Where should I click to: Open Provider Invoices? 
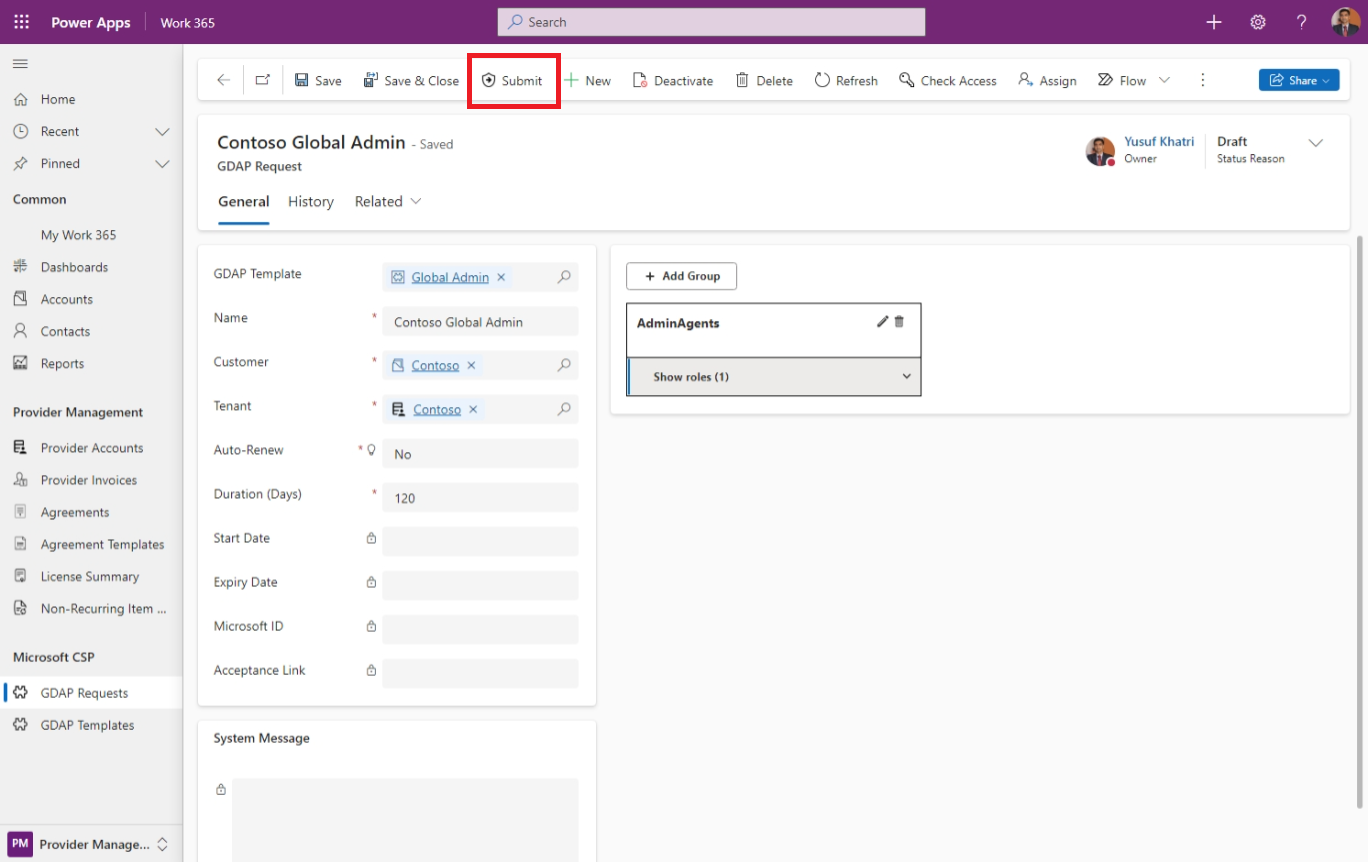pos(91,480)
